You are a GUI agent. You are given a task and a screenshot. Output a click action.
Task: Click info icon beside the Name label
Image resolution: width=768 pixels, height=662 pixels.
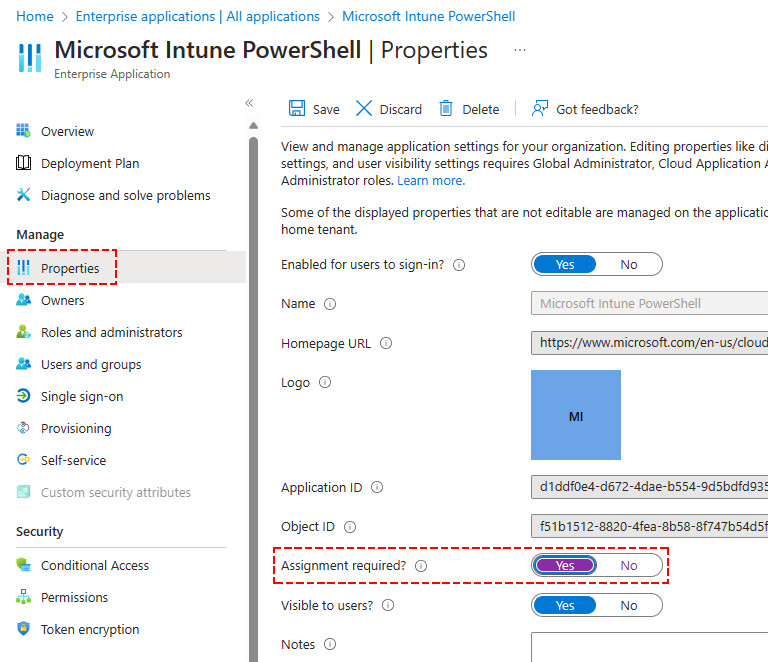pyautogui.click(x=330, y=304)
